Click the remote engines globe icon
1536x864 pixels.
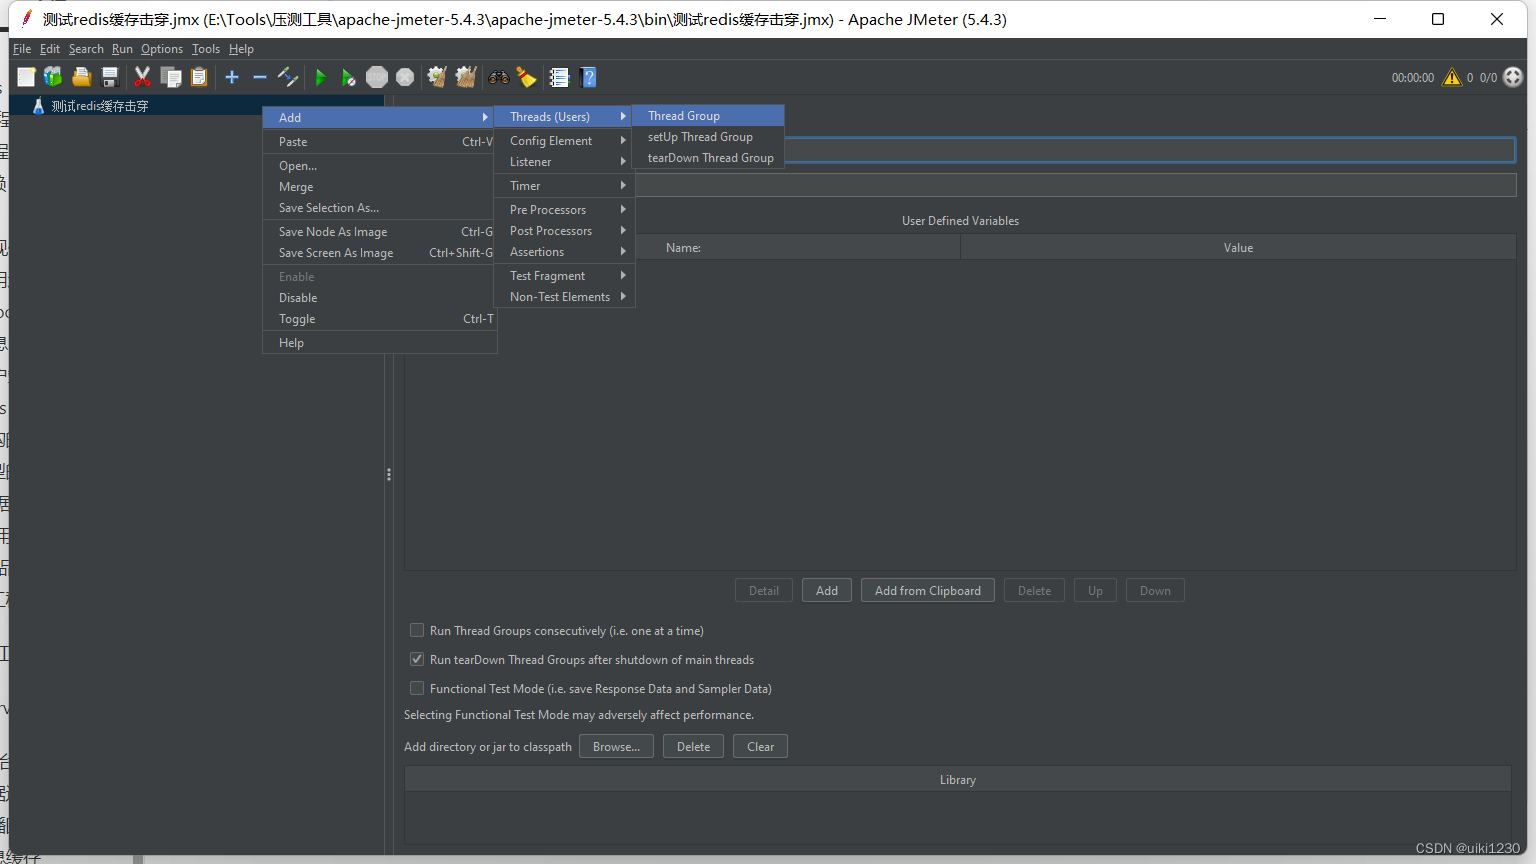coord(1513,77)
